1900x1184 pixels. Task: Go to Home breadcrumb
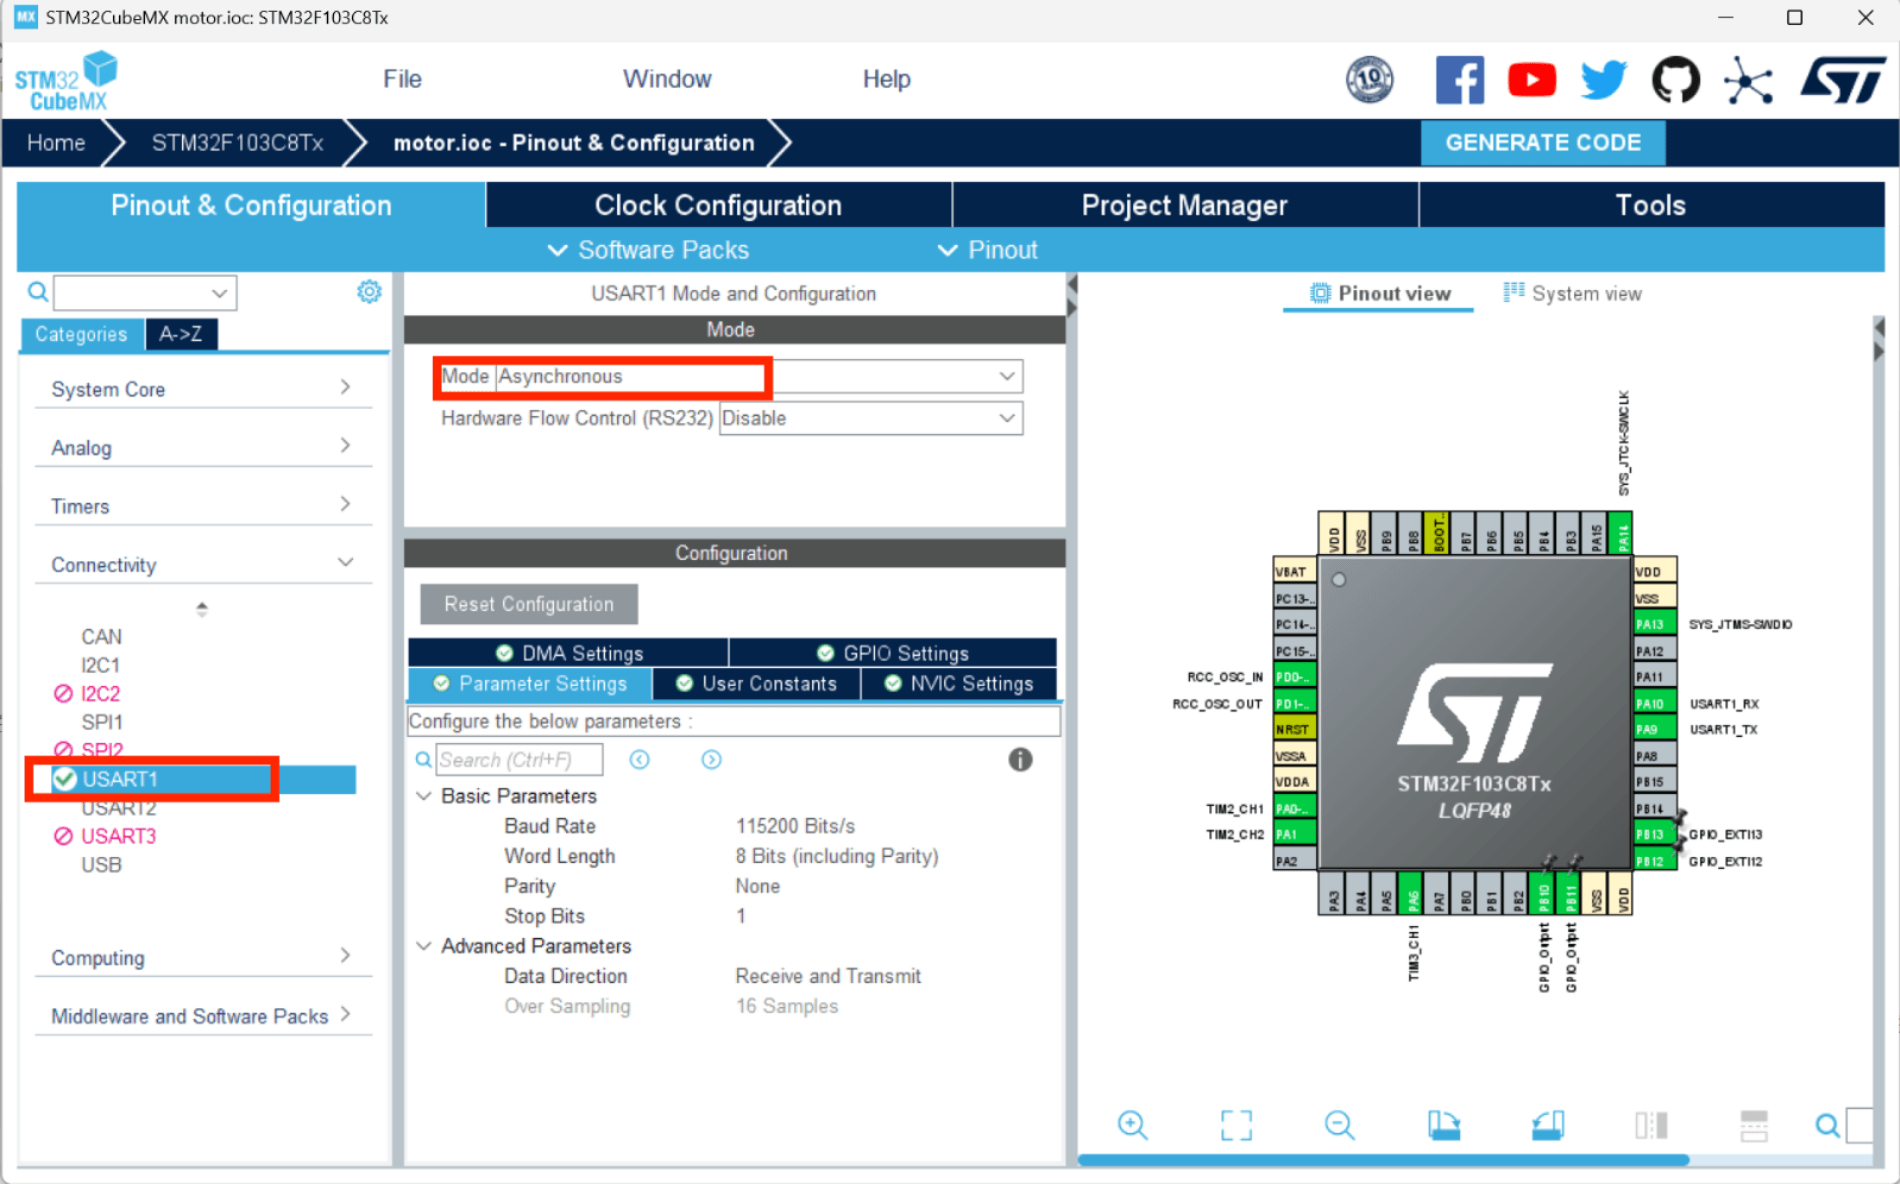click(56, 143)
